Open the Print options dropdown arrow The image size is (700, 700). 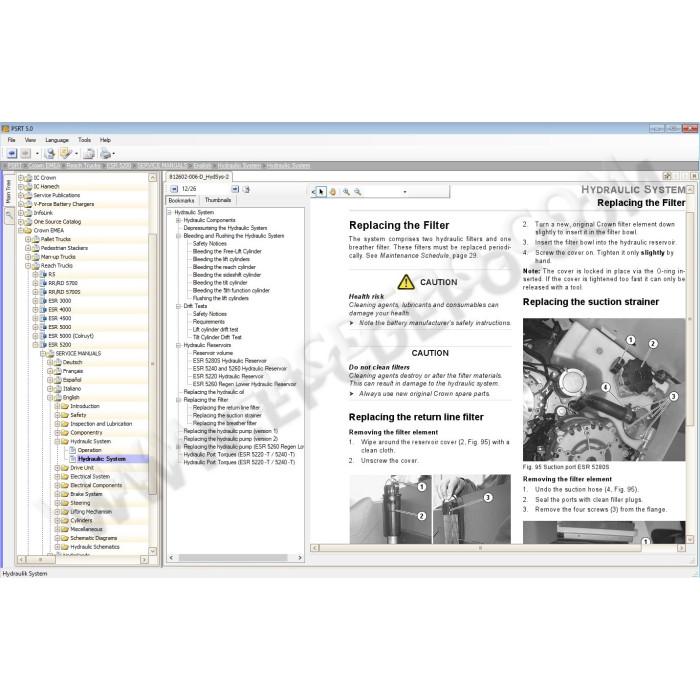click(x=114, y=154)
